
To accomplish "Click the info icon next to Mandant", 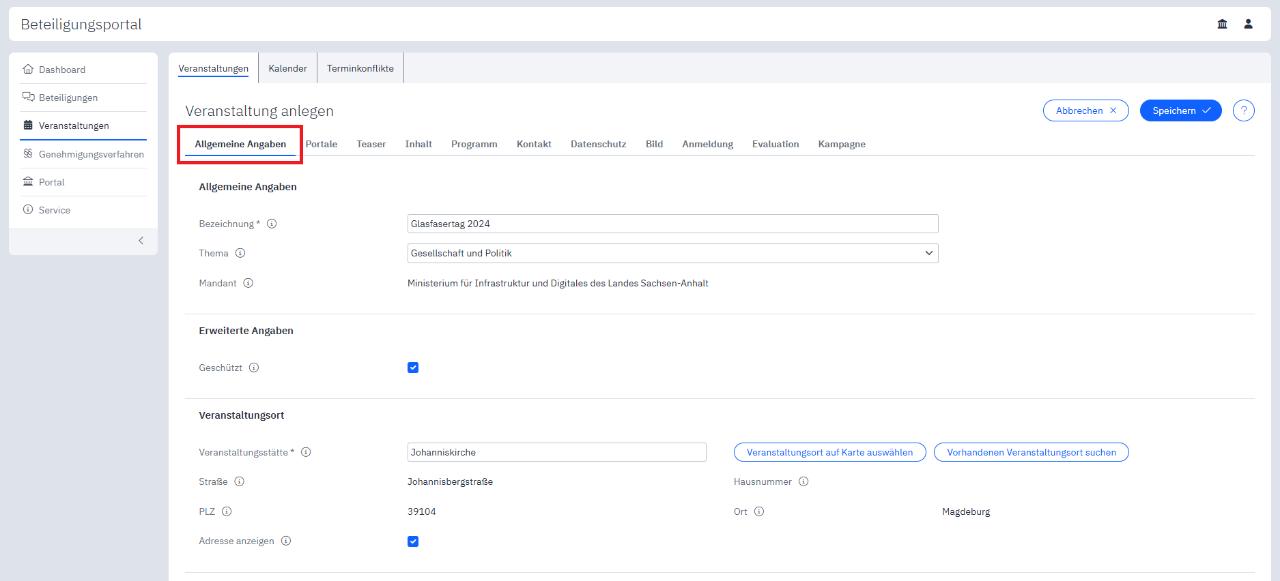I will [248, 283].
